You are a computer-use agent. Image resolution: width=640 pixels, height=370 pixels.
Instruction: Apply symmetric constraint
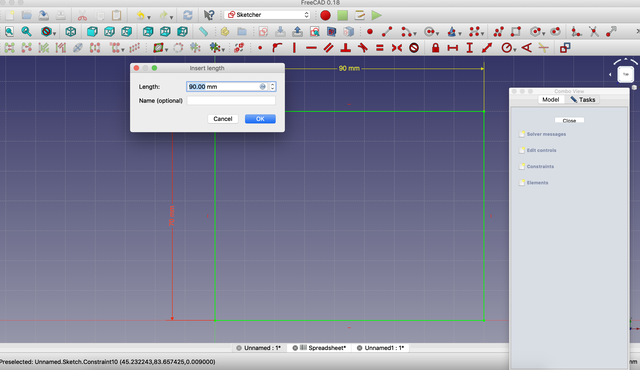pos(397,48)
